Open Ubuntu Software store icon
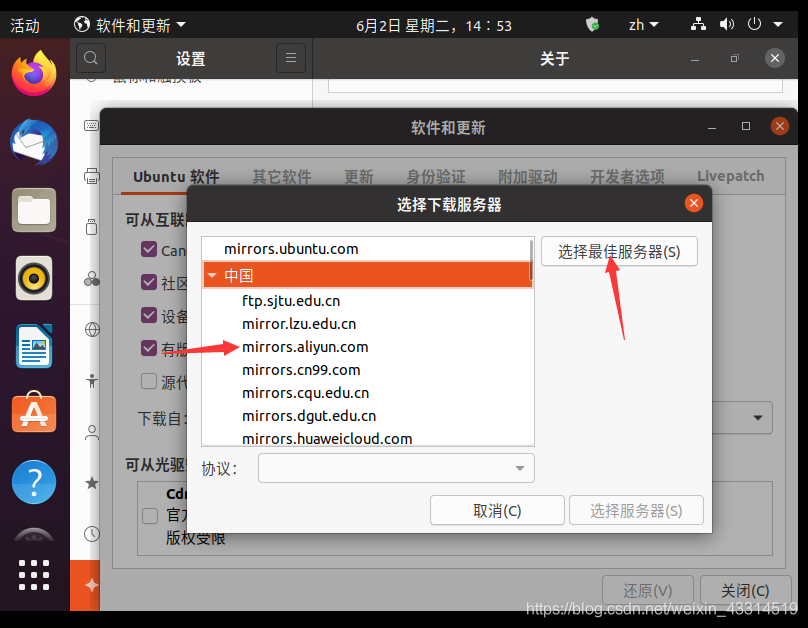808x628 pixels. point(34,414)
